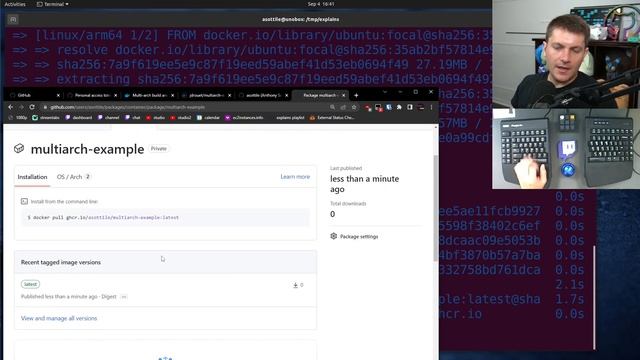Close the GitHub browser tab
Screen dimensions: 640x360
(58, 95)
